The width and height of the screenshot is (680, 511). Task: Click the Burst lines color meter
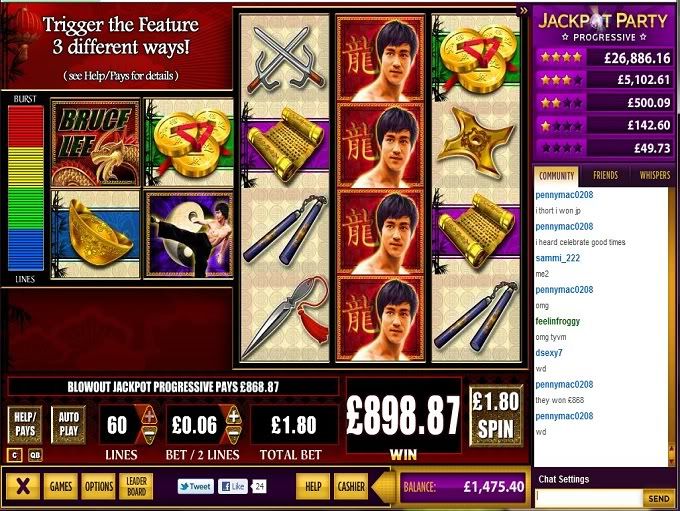[26, 188]
